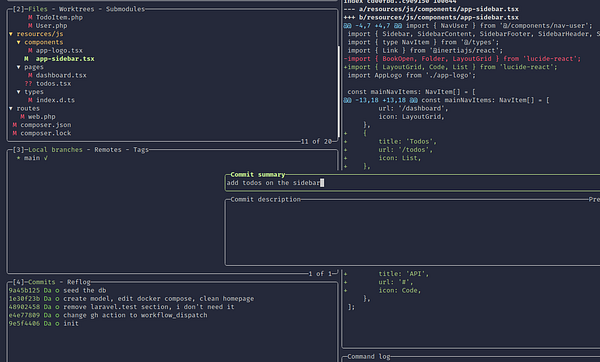The image size is (600, 362).
Task: Click the added icon: List diff line
Action: [383, 158]
